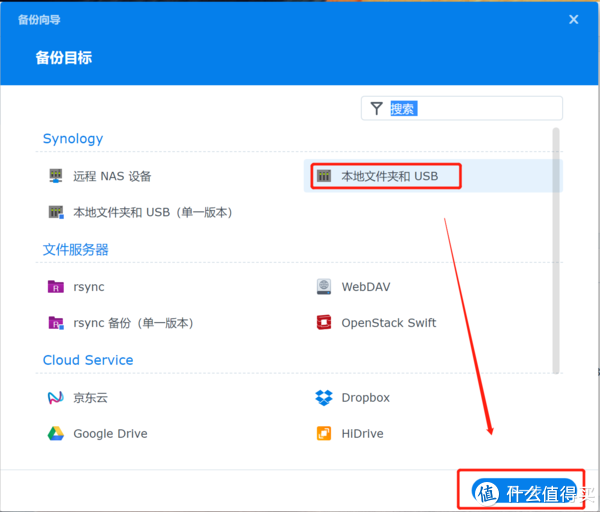This screenshot has height=512, width=600.
Task: Choose Google Drive cloud service label
Action: (x=110, y=434)
